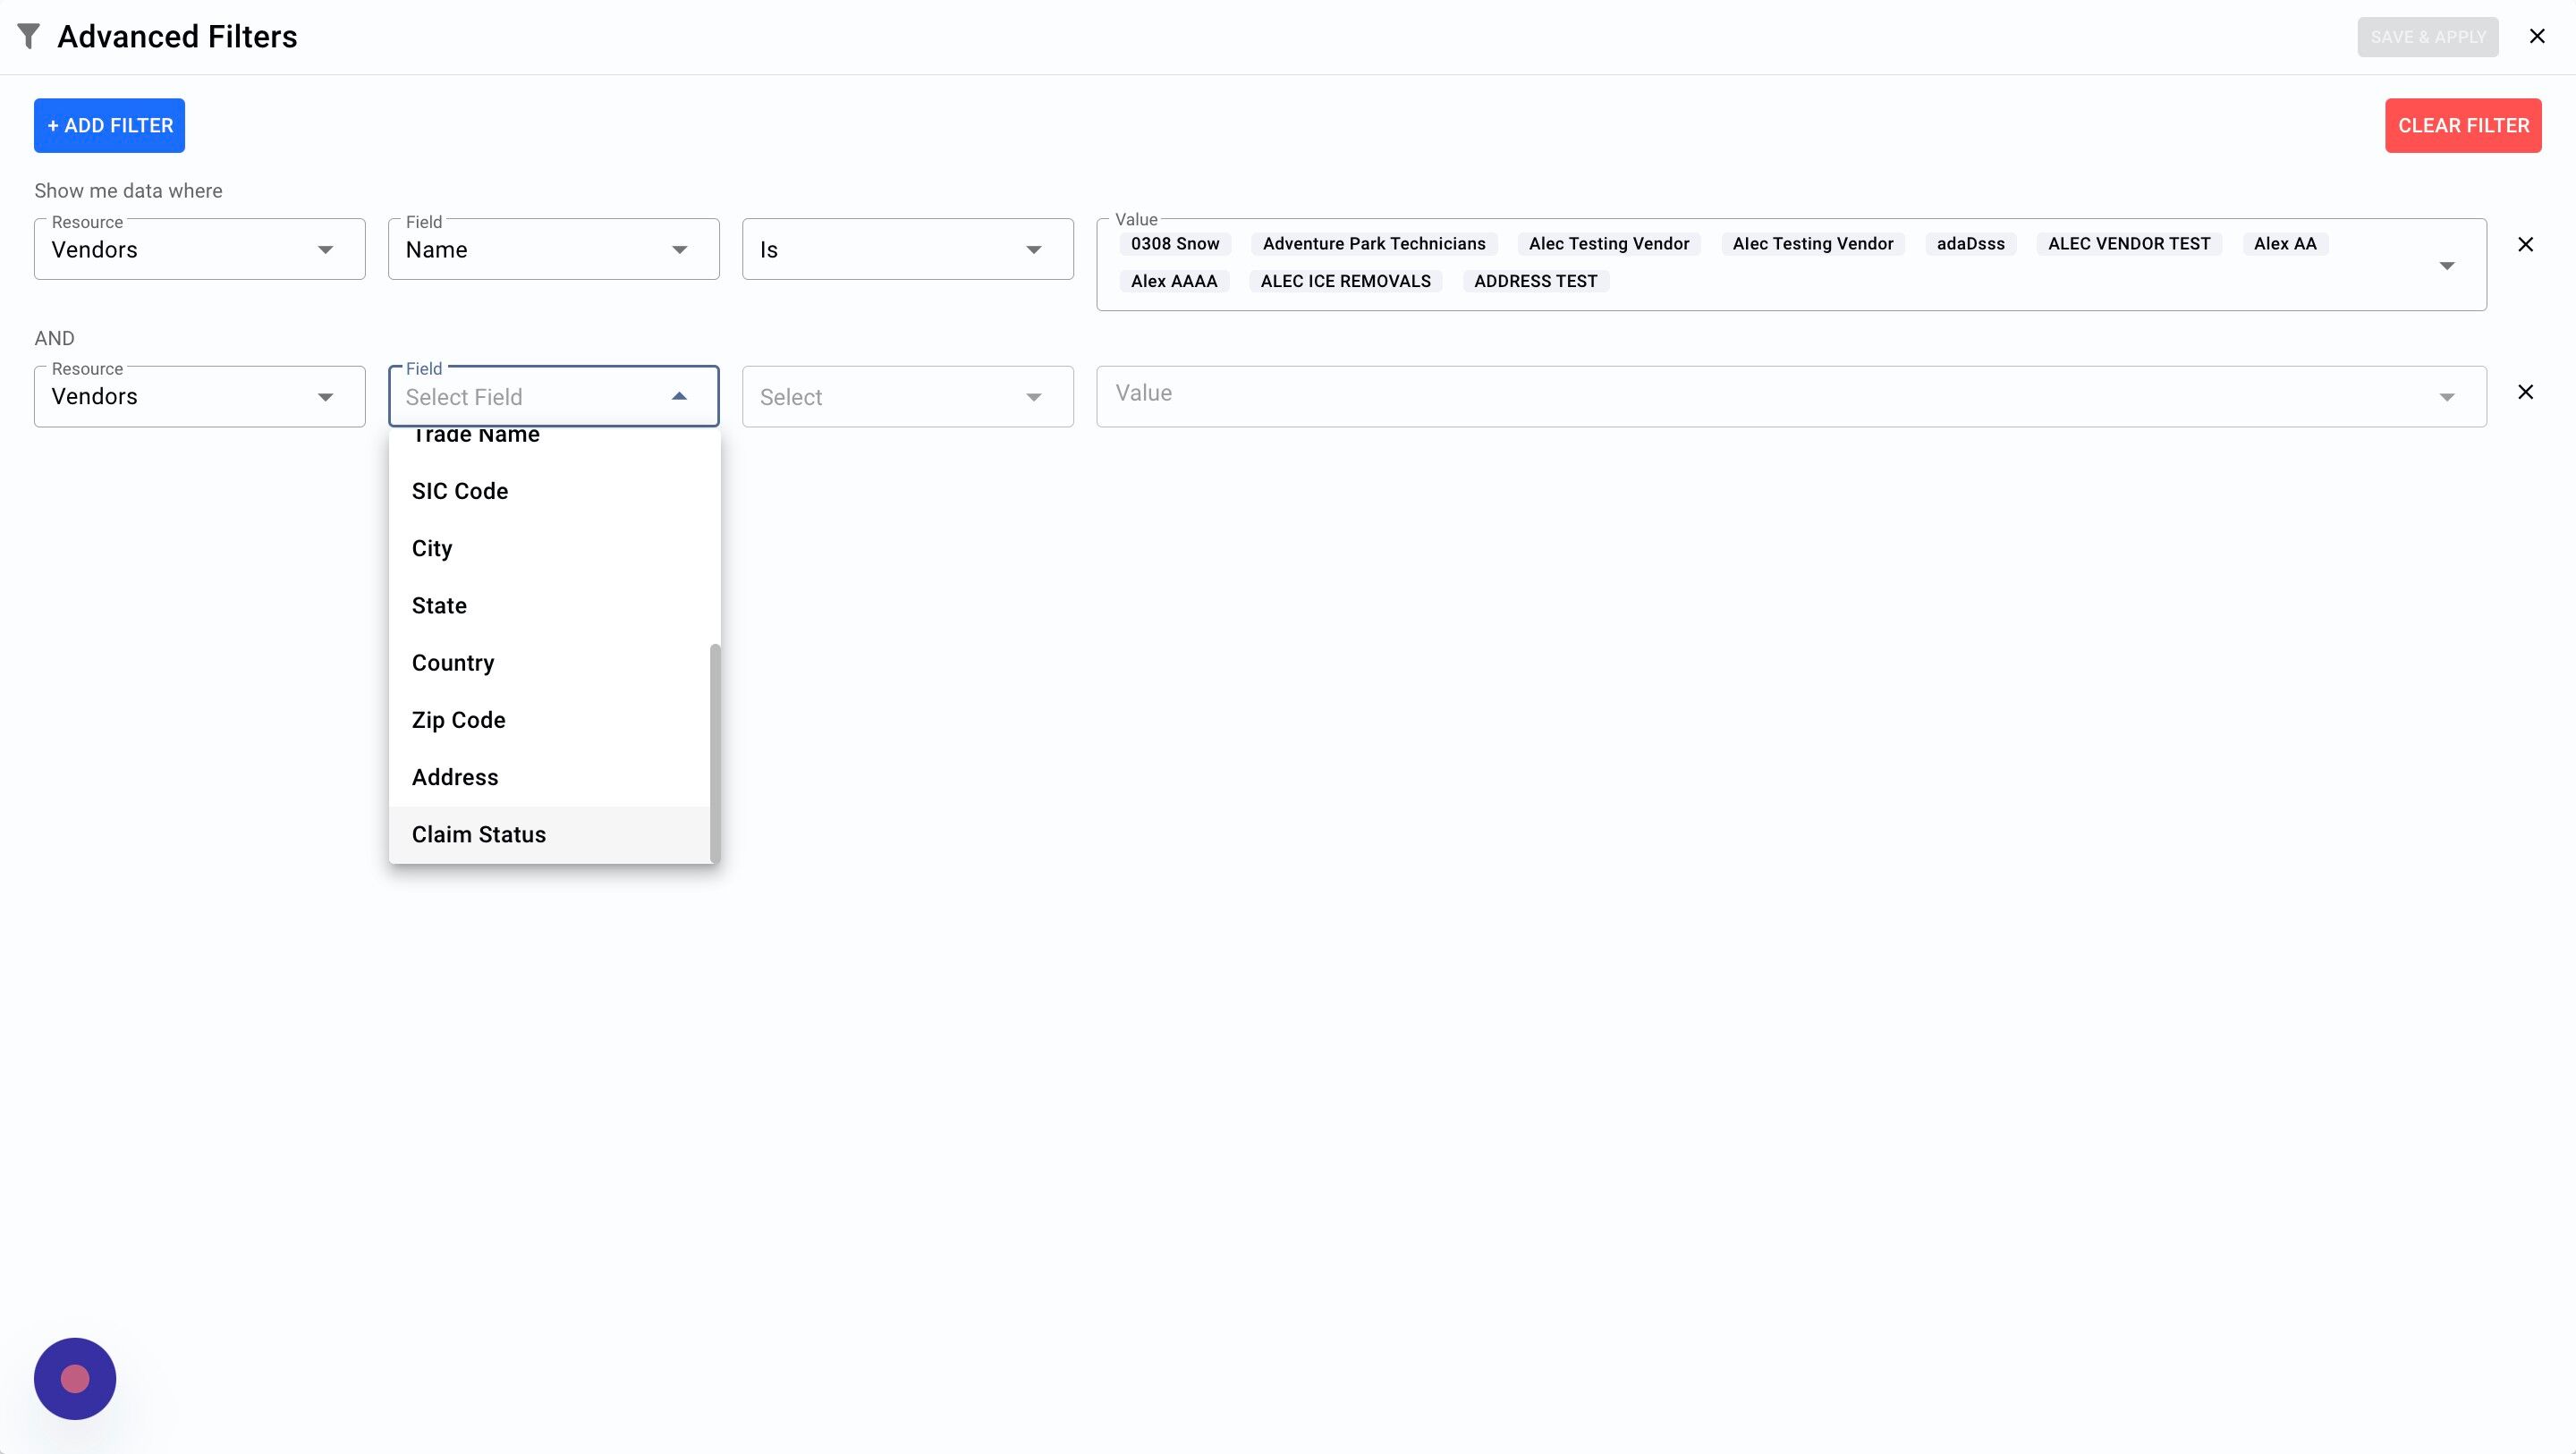Open the empty Value dropdown in second row
The height and width of the screenshot is (1454, 2576).
click(2446, 397)
